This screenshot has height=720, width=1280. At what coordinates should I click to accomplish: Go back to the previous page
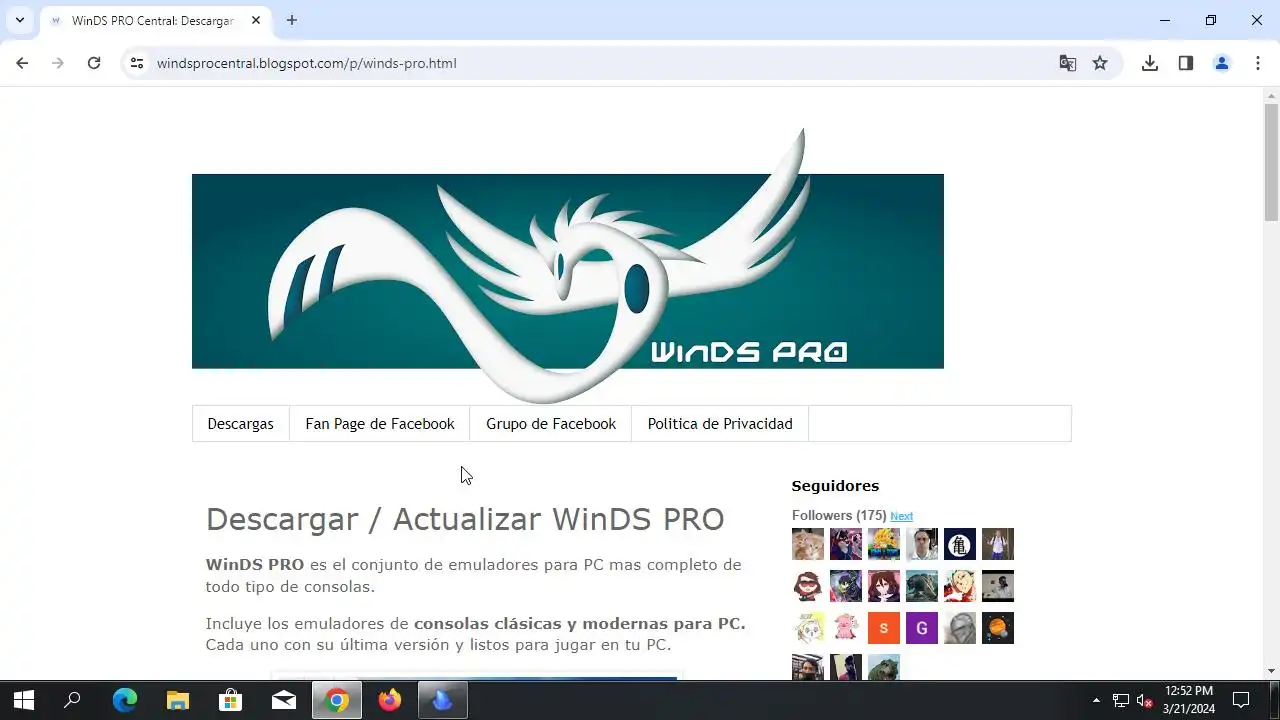click(22, 63)
